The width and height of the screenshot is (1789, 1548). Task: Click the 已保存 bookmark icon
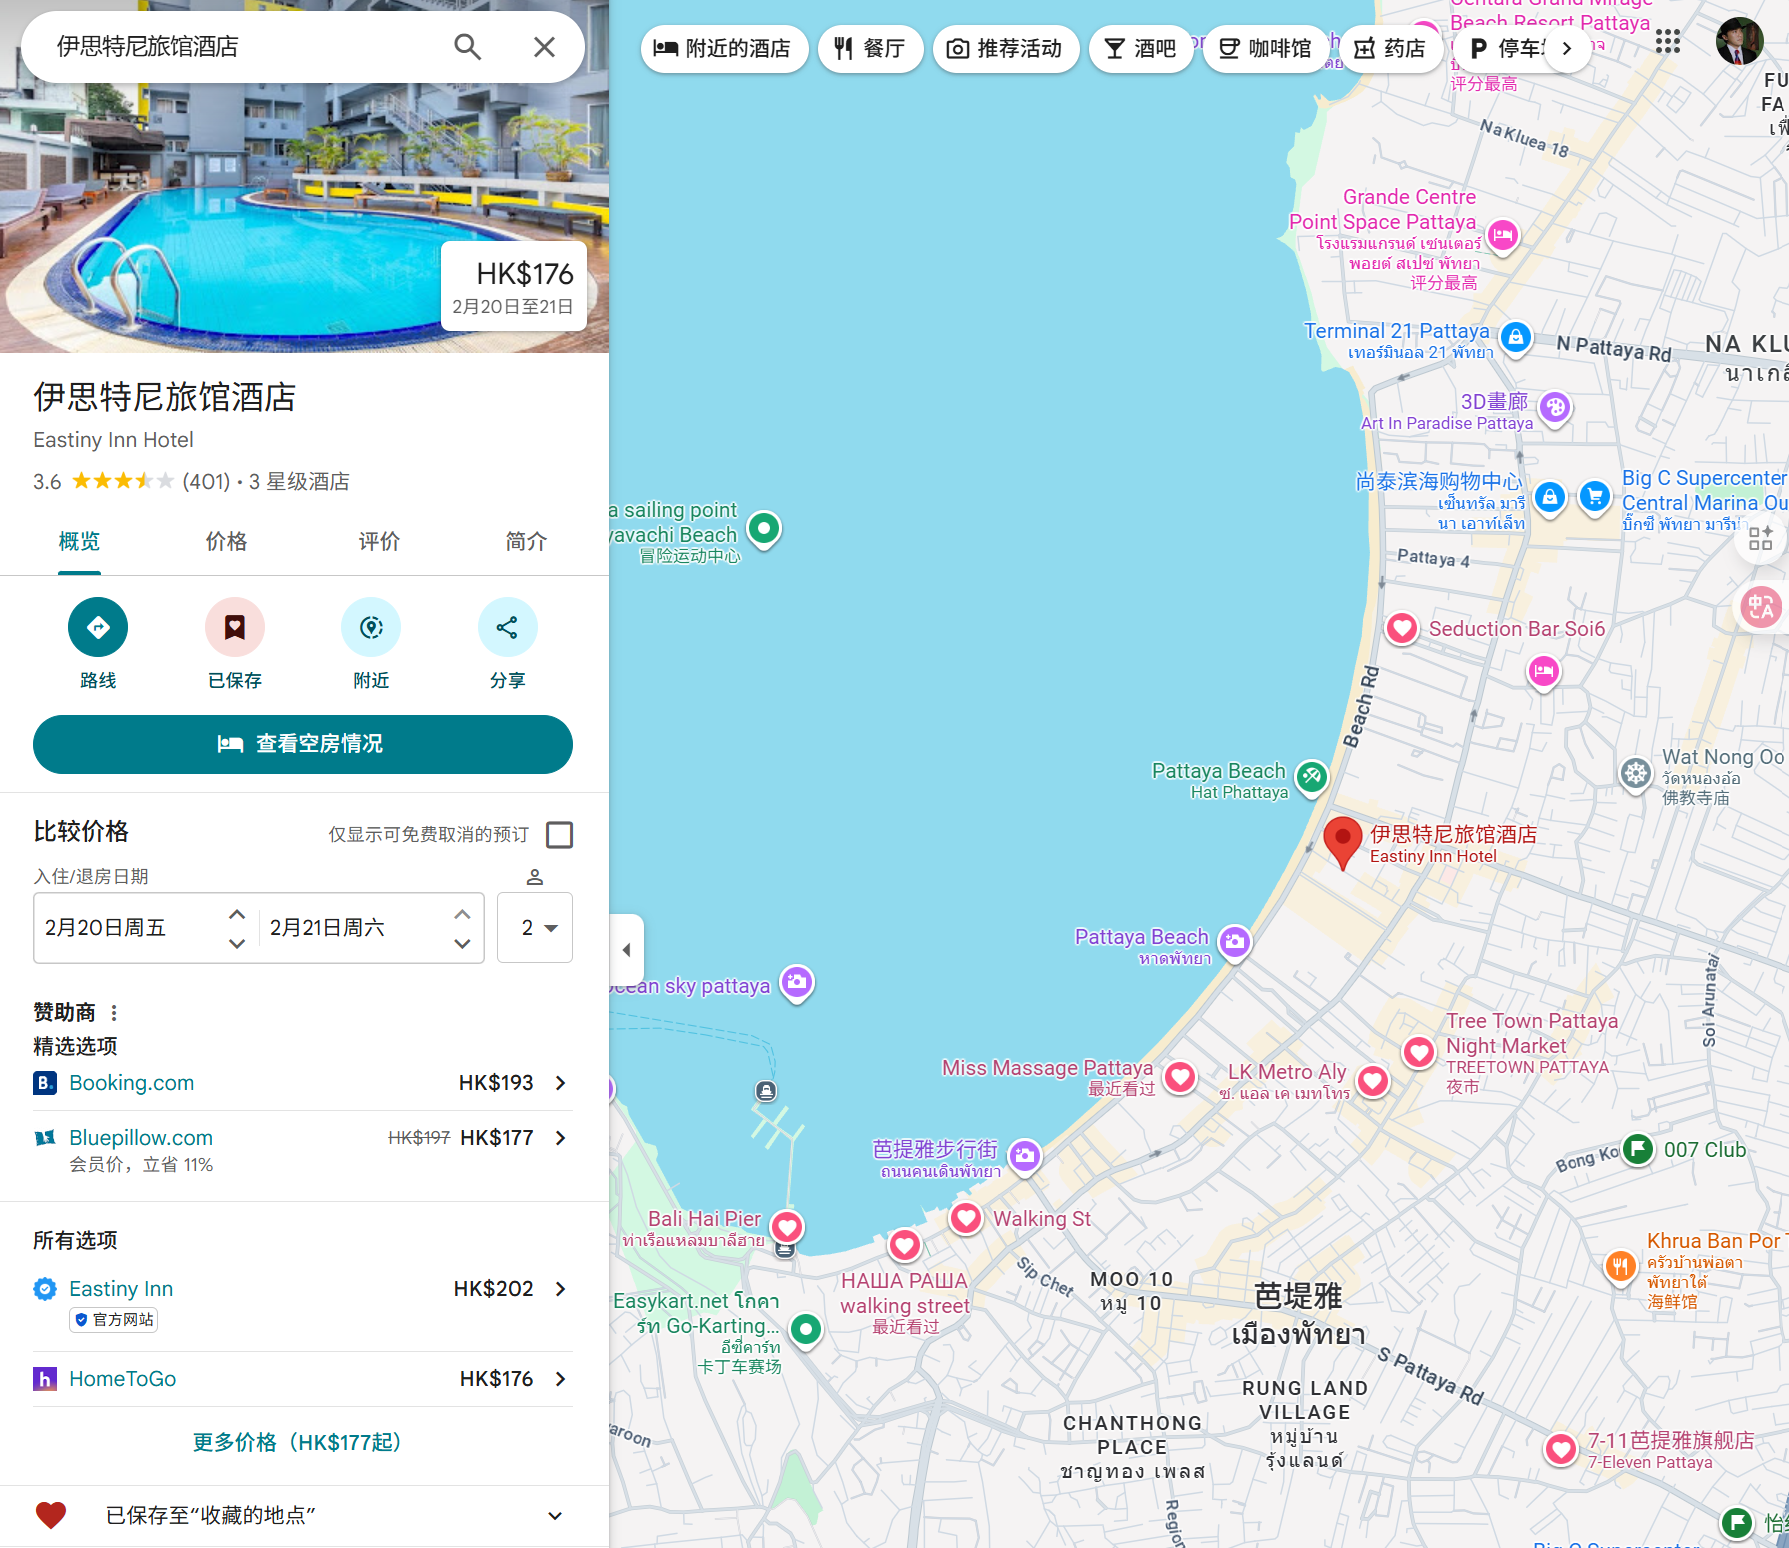(x=235, y=627)
